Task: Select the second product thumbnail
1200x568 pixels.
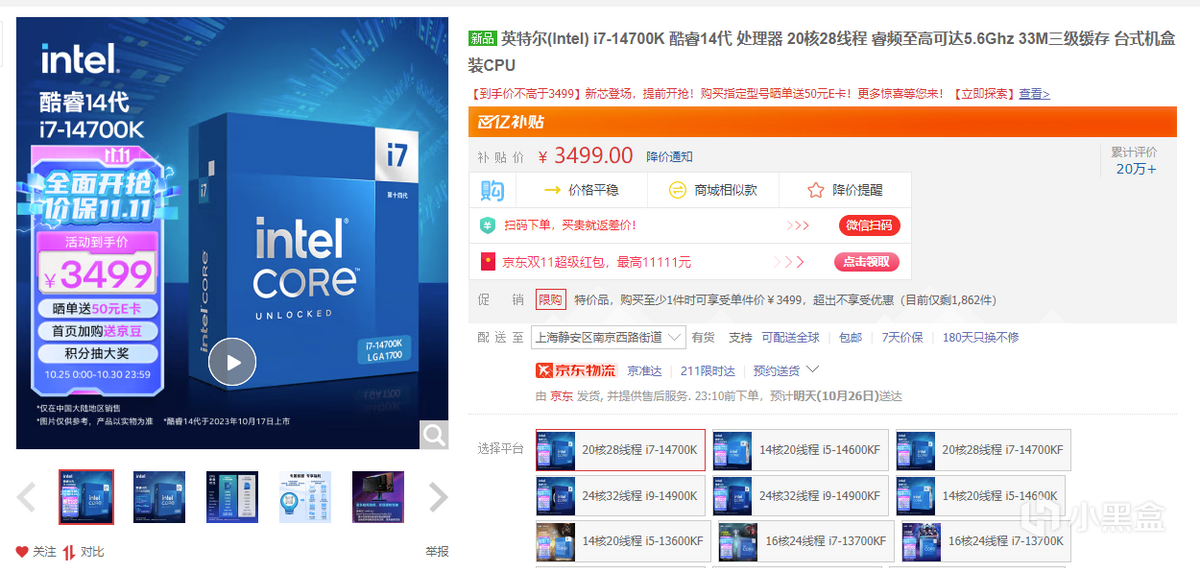Action: pyautogui.click(x=159, y=497)
